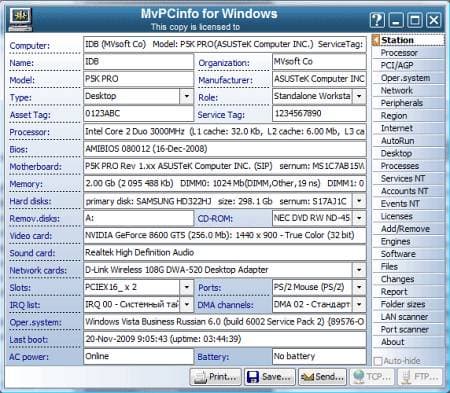Expand the Type dropdown showing Desktop
450x393 pixels.
point(187,96)
